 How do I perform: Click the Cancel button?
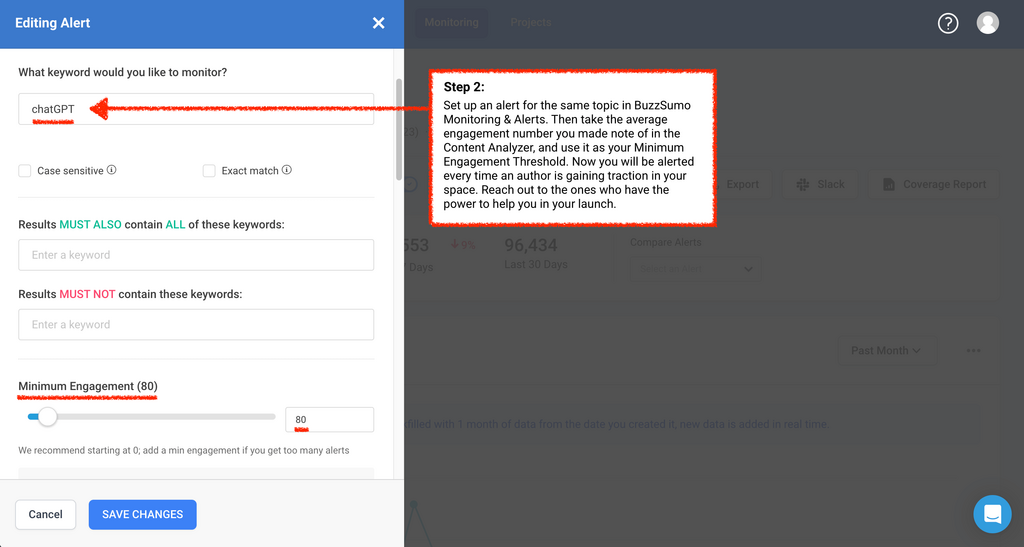click(x=45, y=514)
